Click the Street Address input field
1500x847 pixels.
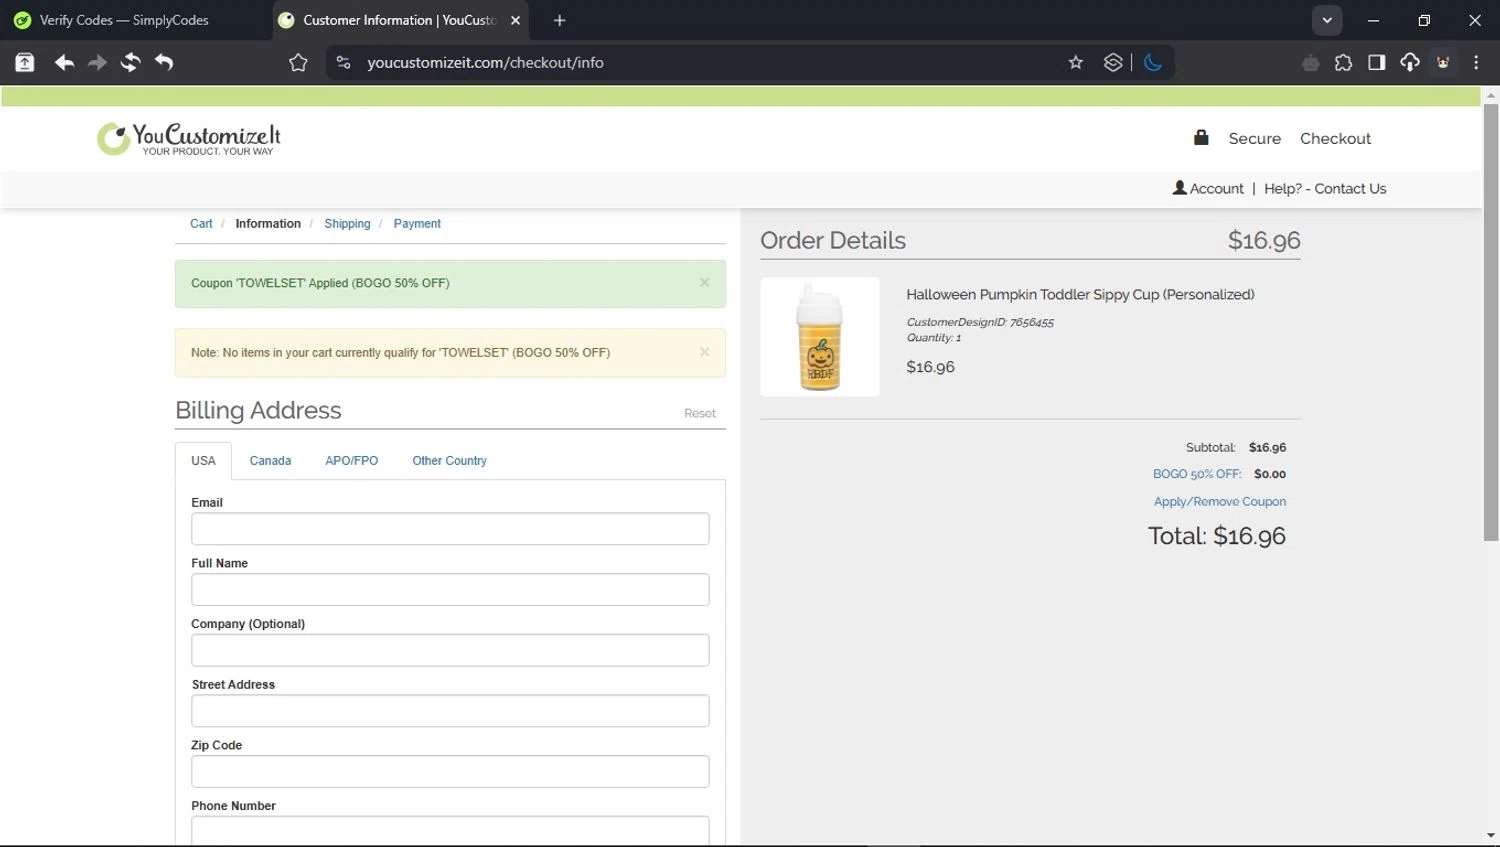(x=450, y=711)
